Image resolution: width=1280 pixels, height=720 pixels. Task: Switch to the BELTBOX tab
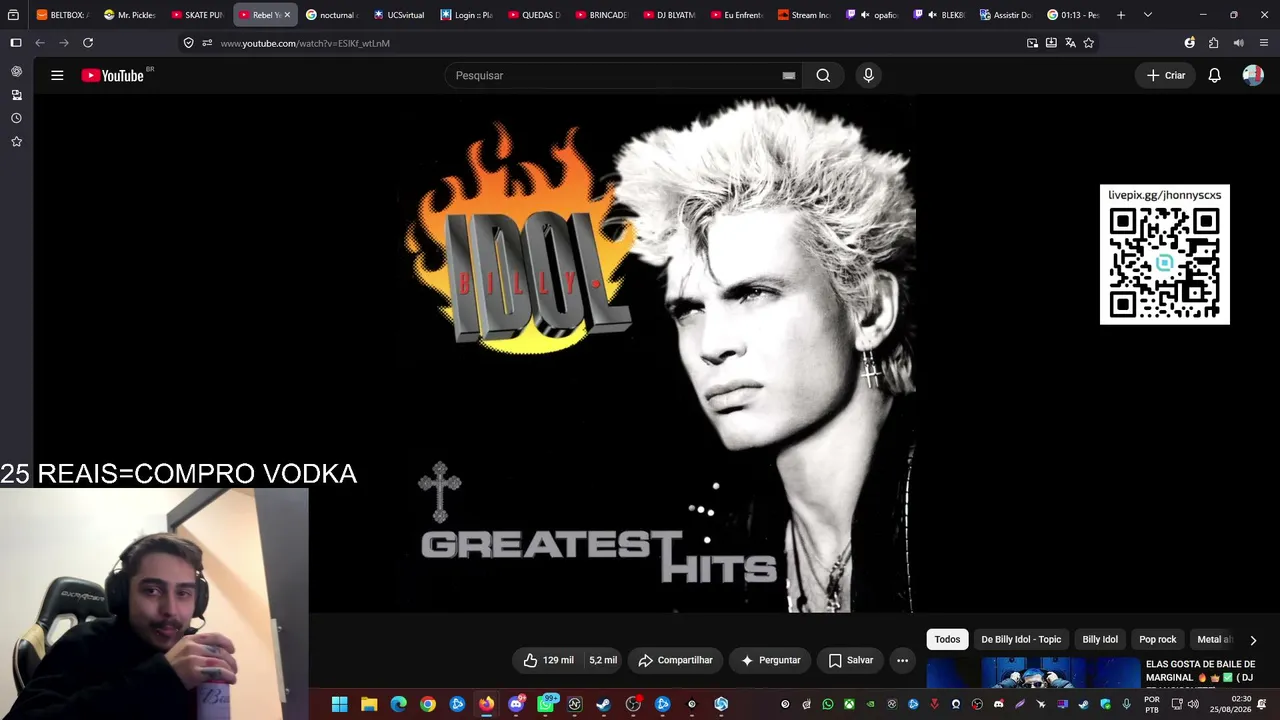[x=62, y=15]
